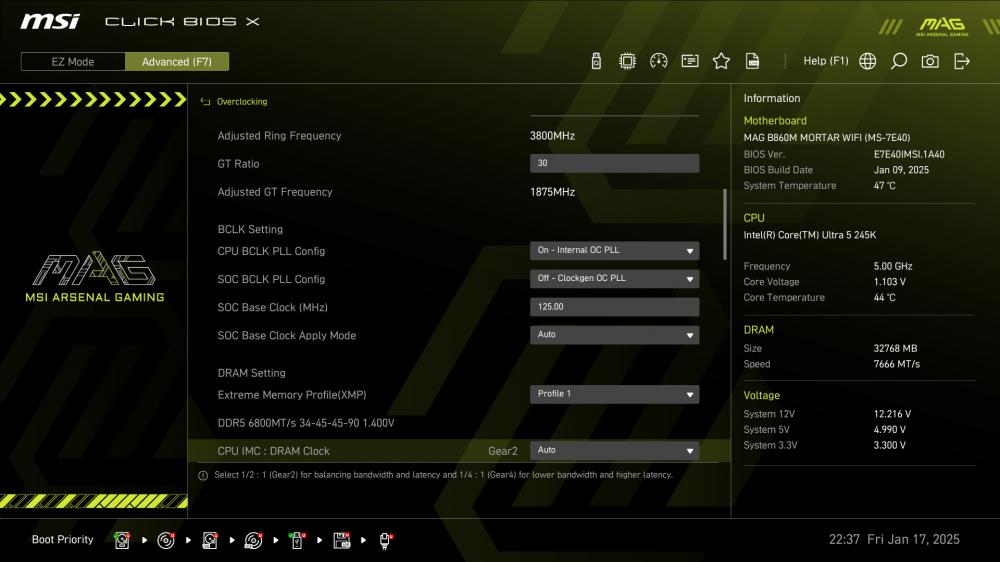The image size is (1000, 562).
Task: Click the Intel(R) Core(TM) Ultra 5 245K text
Action: 810,235
